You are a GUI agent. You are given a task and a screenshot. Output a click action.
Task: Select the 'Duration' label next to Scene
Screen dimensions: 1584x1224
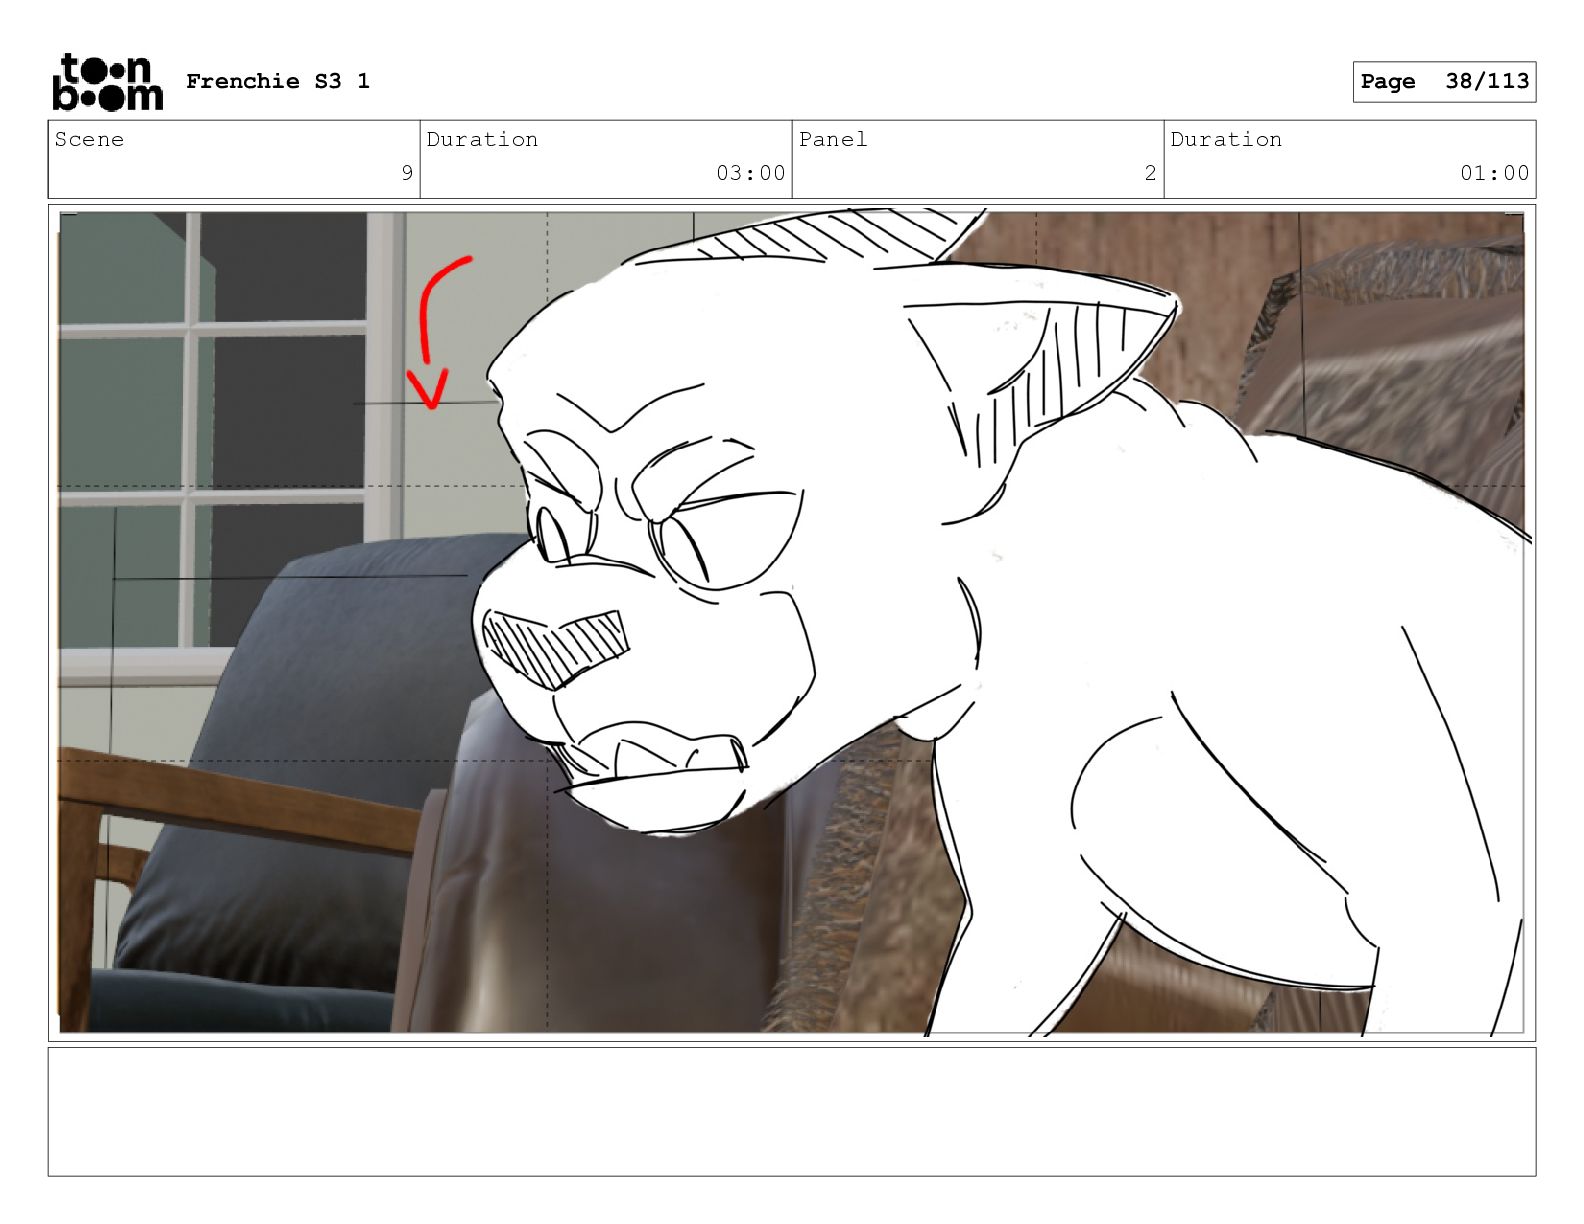(482, 139)
